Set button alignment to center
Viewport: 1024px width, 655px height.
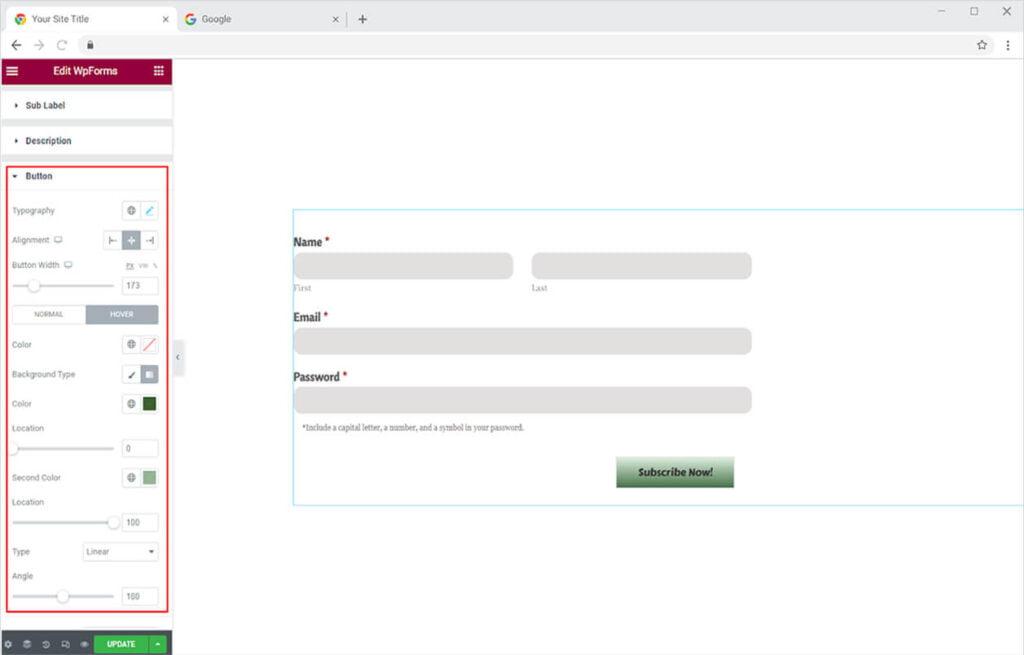131,241
